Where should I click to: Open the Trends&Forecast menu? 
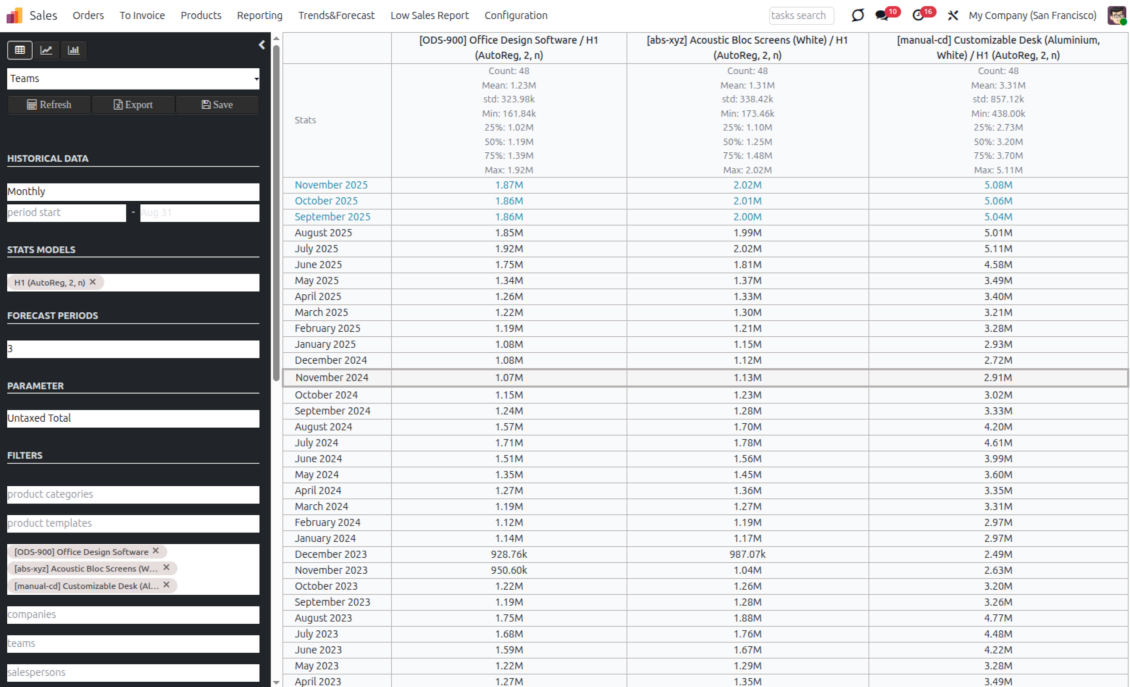click(336, 15)
